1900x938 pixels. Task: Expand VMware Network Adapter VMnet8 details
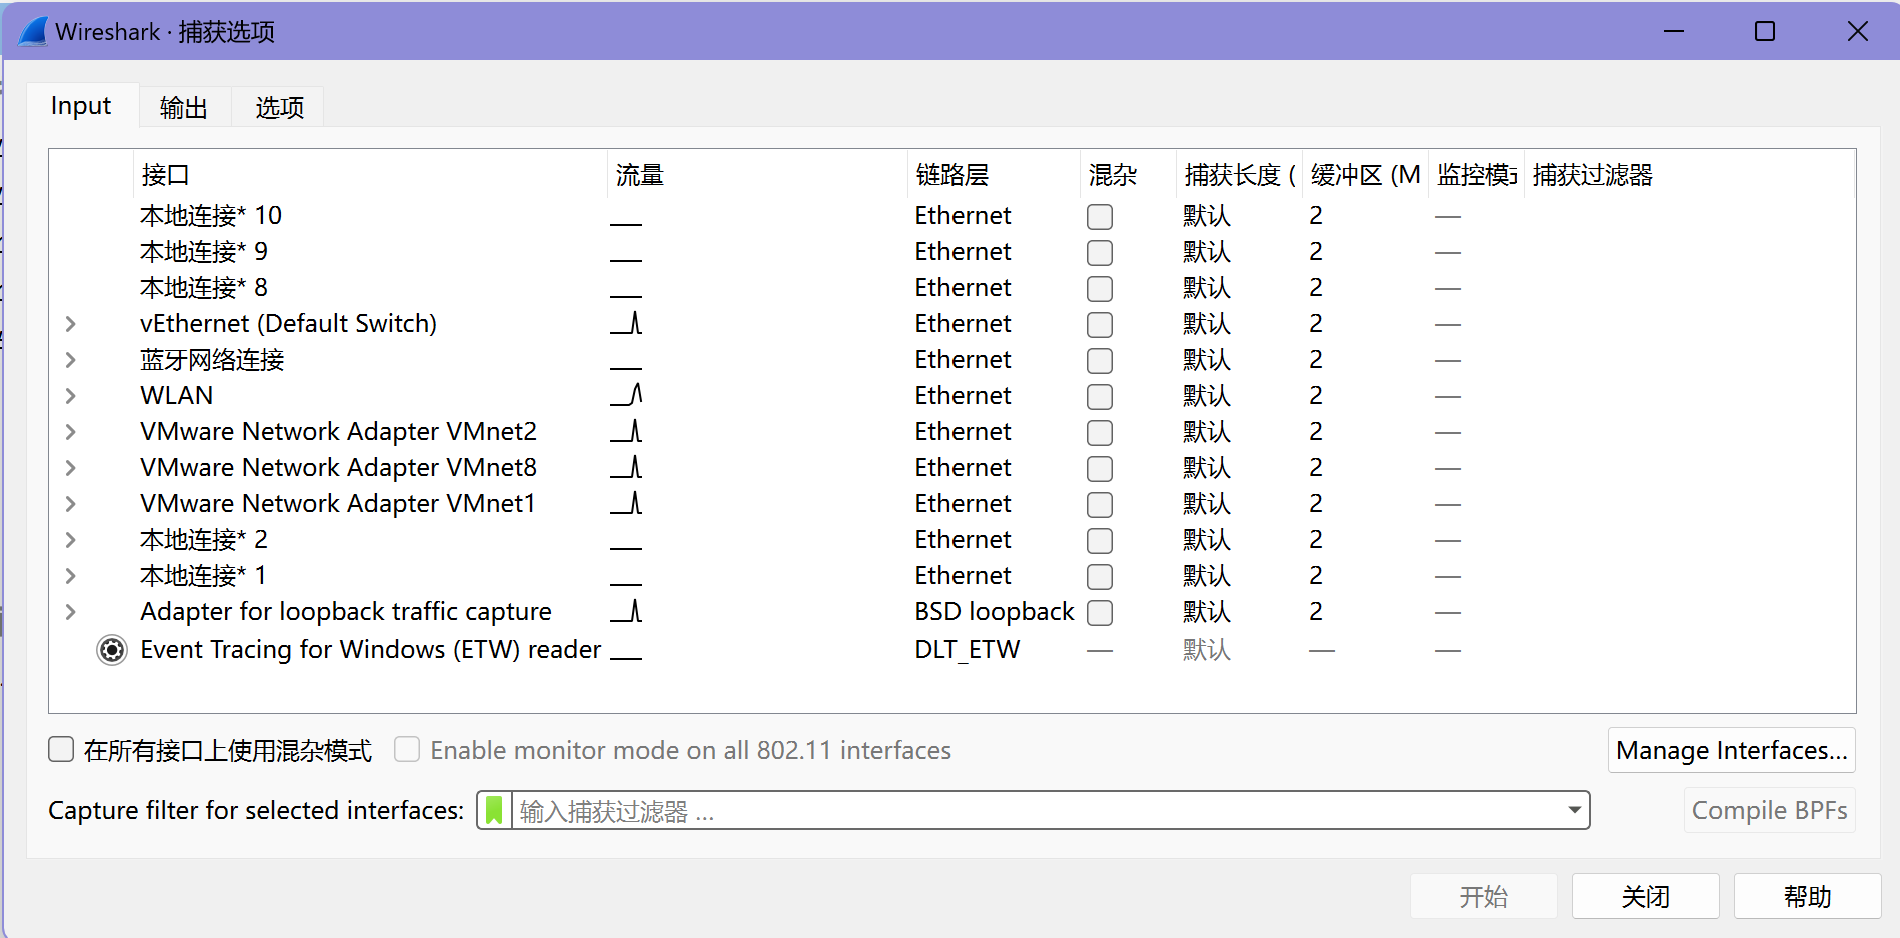[70, 468]
